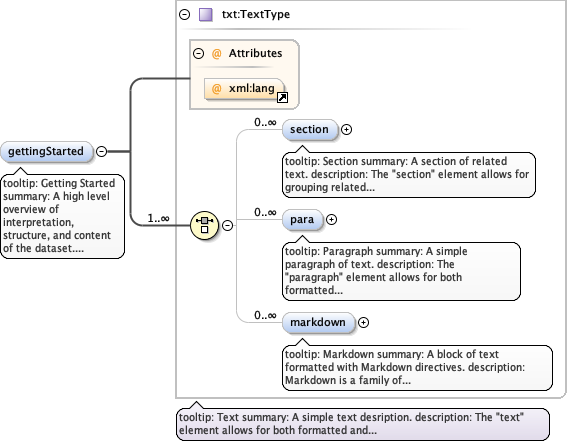Select the xml:lang attribute box
The height and width of the screenshot is (444, 568).
pos(244,89)
